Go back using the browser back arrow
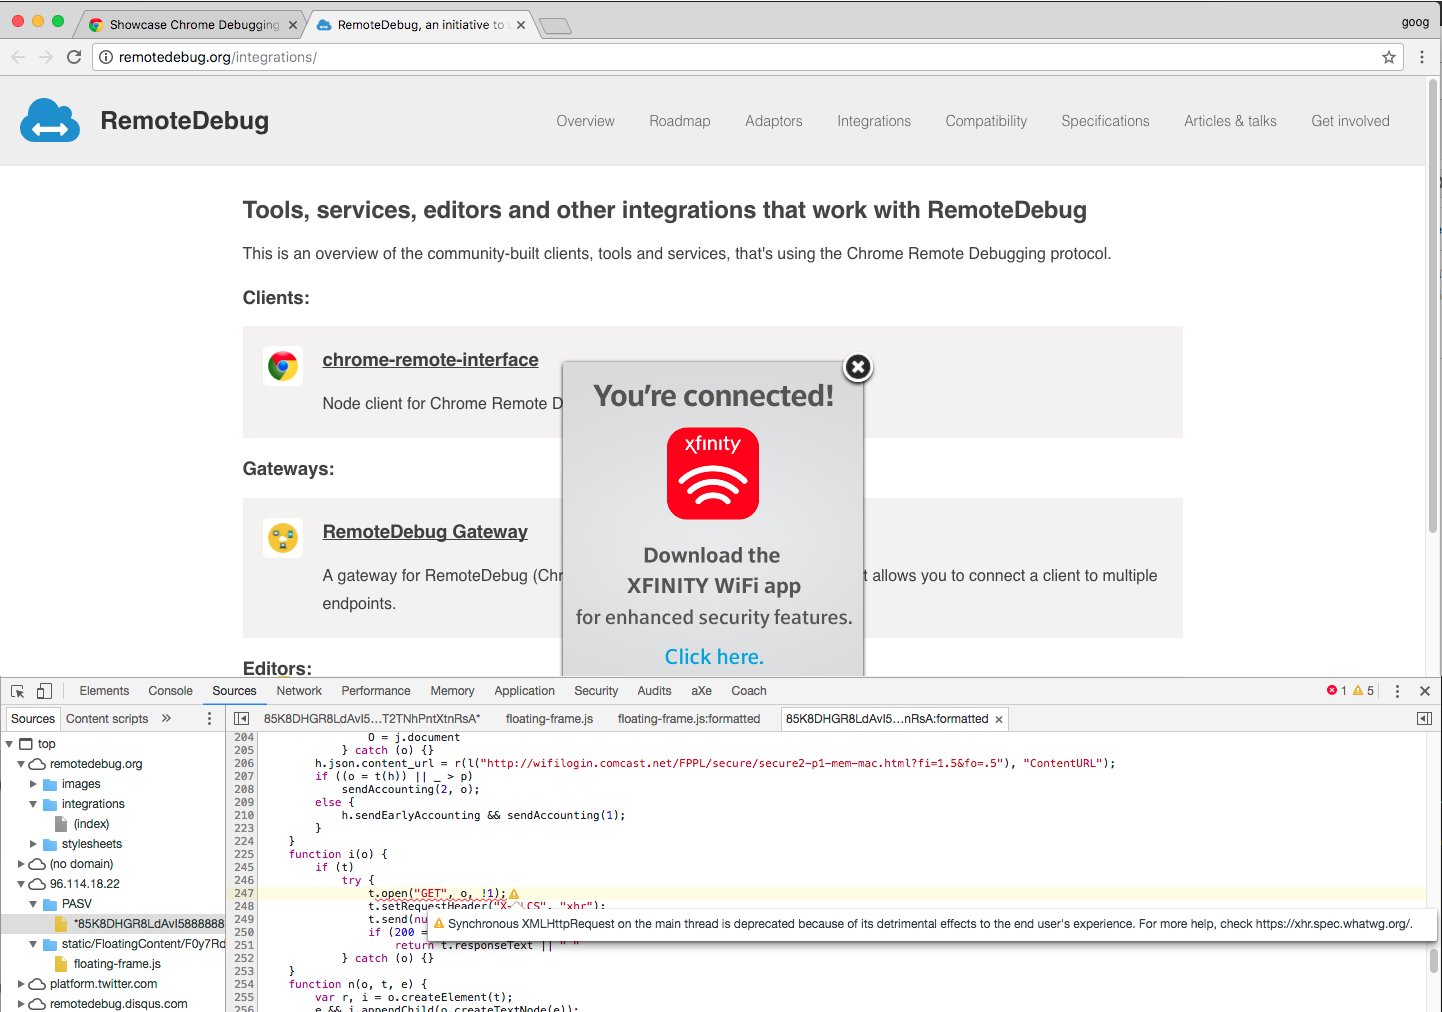 tap(18, 57)
